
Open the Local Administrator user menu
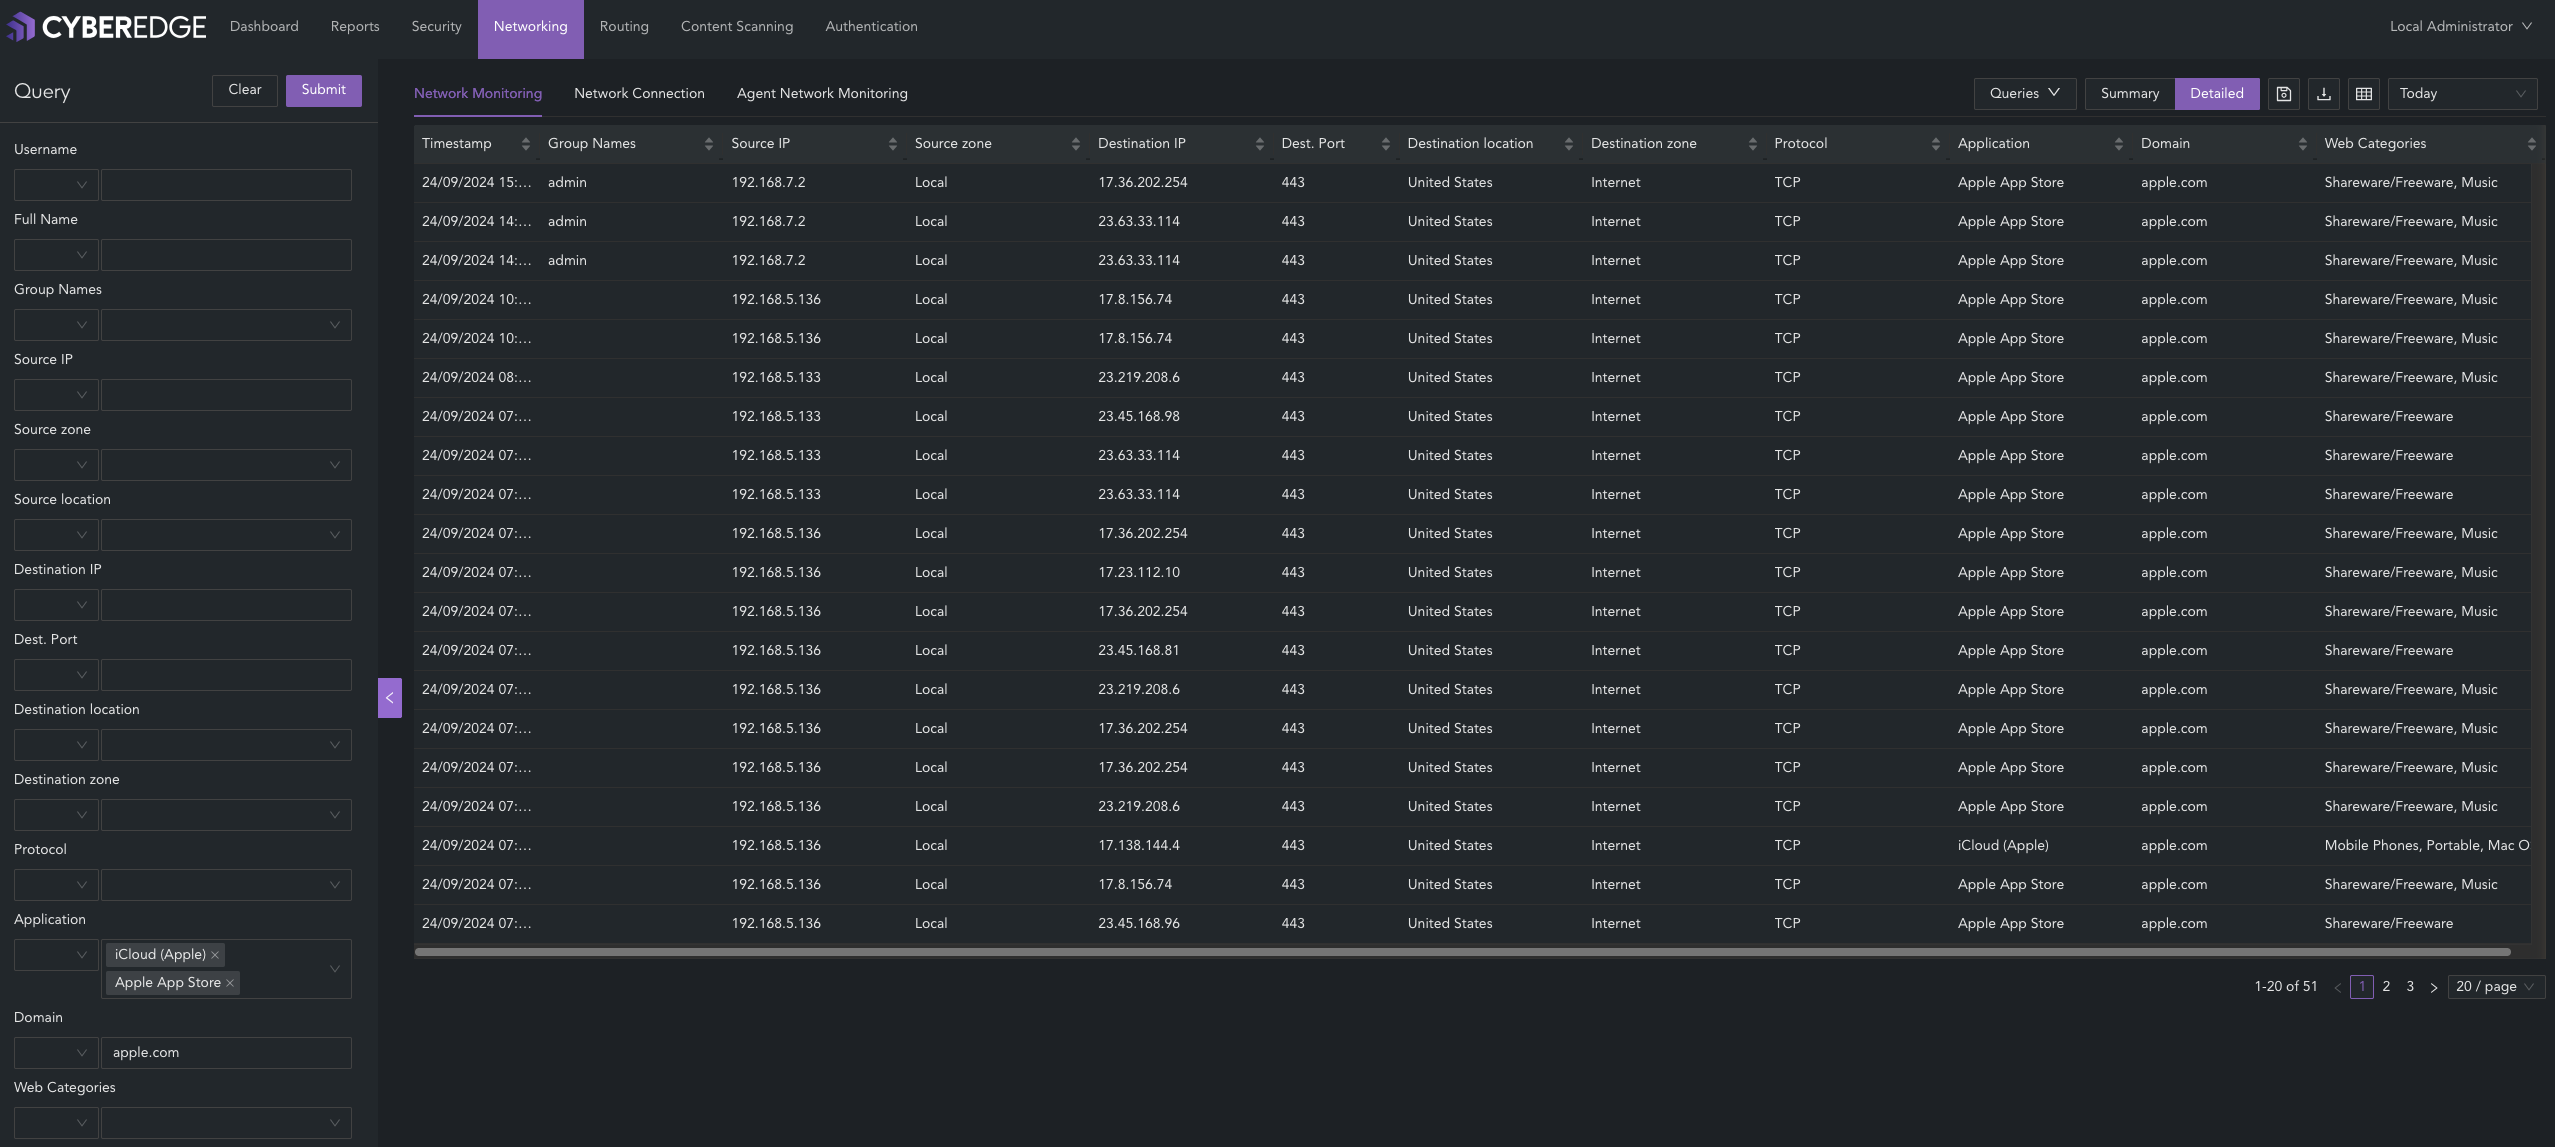(x=2460, y=26)
